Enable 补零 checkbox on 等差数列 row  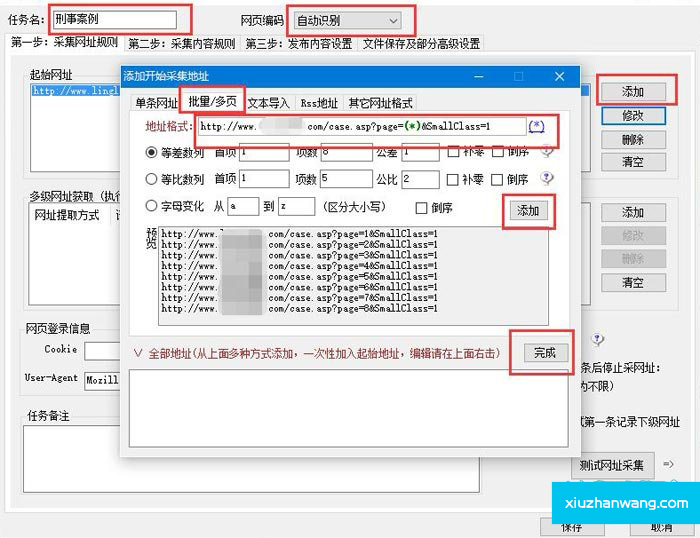tap(453, 153)
